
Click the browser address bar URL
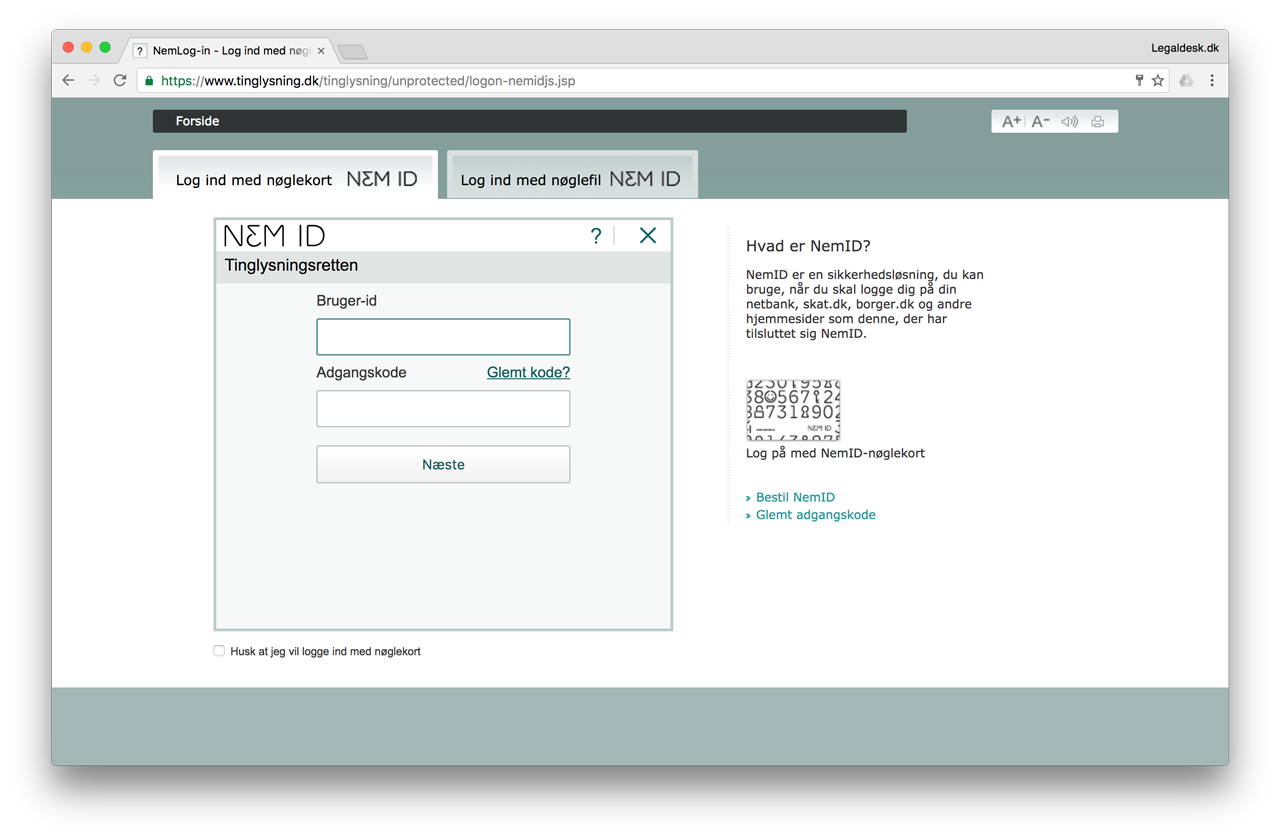(367, 81)
